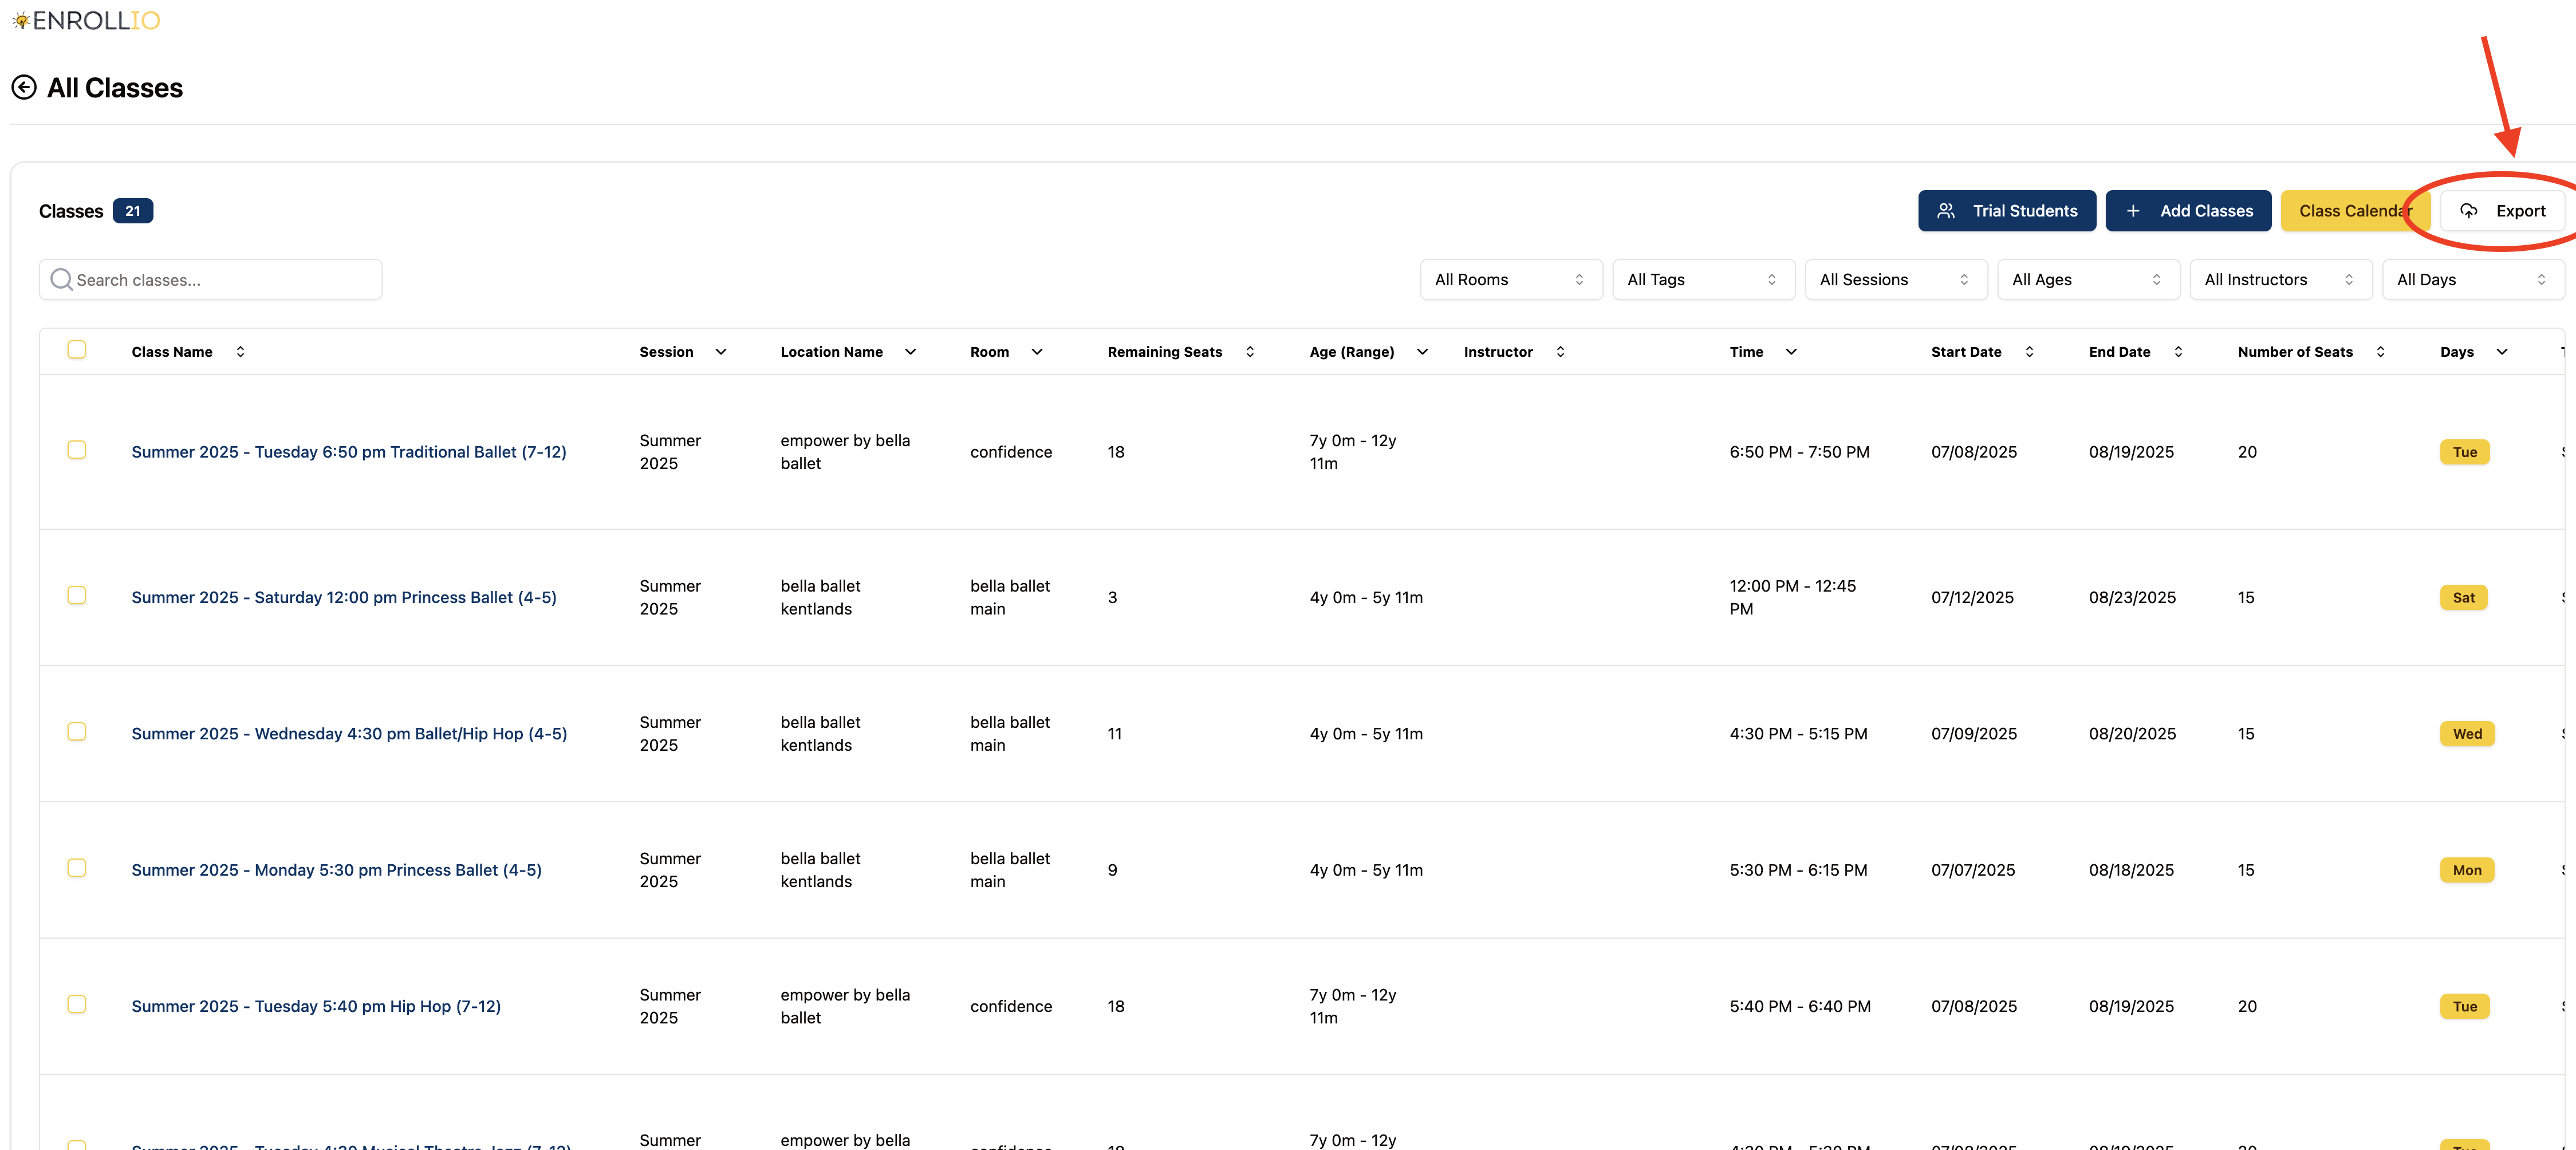
Task: Sort by Remaining Seats column arrows
Action: 1249,352
